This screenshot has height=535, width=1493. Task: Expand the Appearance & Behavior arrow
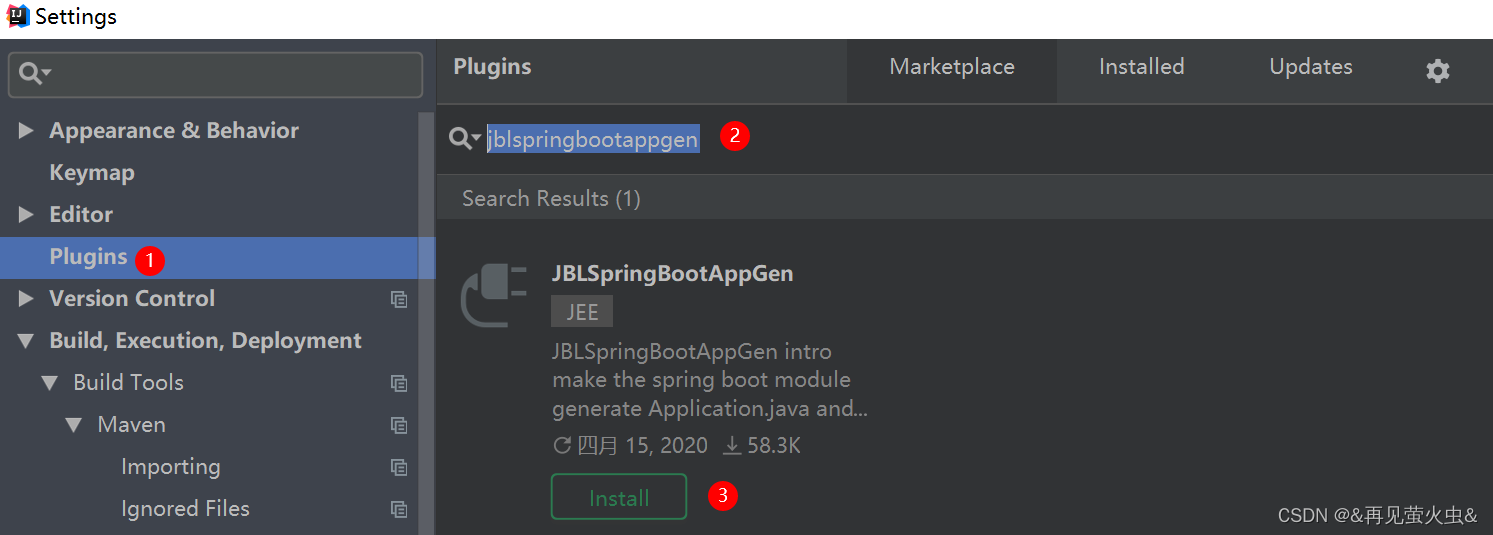coord(26,131)
